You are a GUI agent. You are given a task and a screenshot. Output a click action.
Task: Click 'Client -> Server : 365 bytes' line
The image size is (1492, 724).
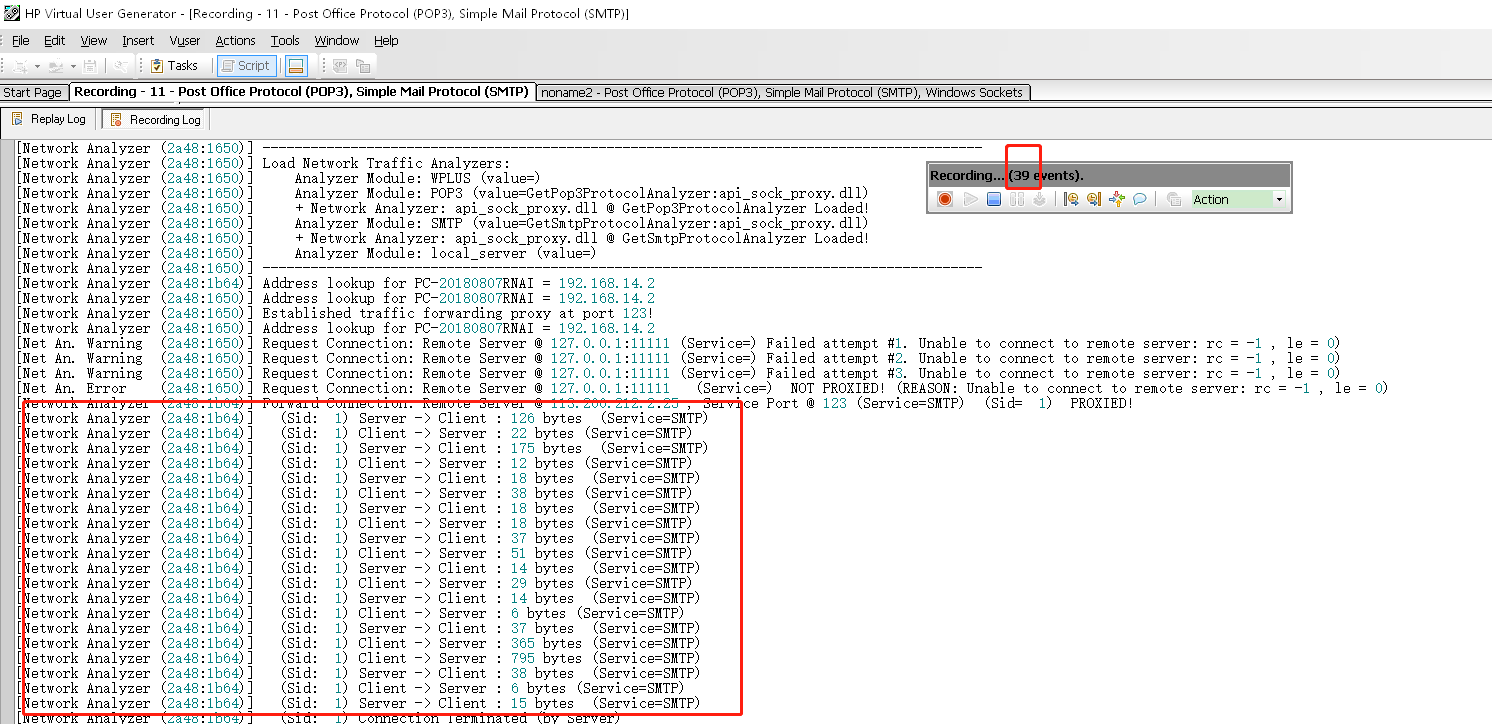click(360, 643)
